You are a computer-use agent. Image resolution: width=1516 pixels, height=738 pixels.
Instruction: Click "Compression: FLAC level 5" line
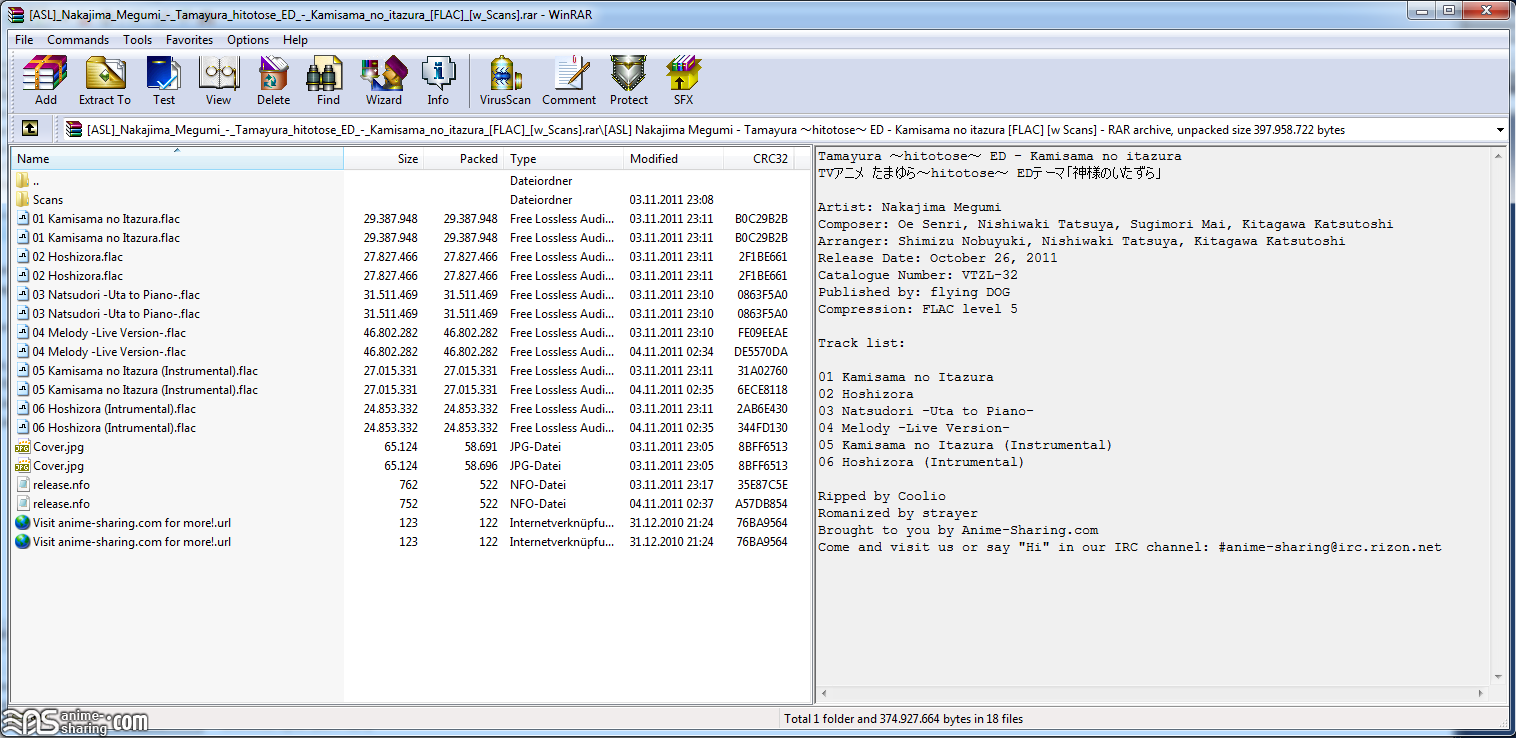918,309
